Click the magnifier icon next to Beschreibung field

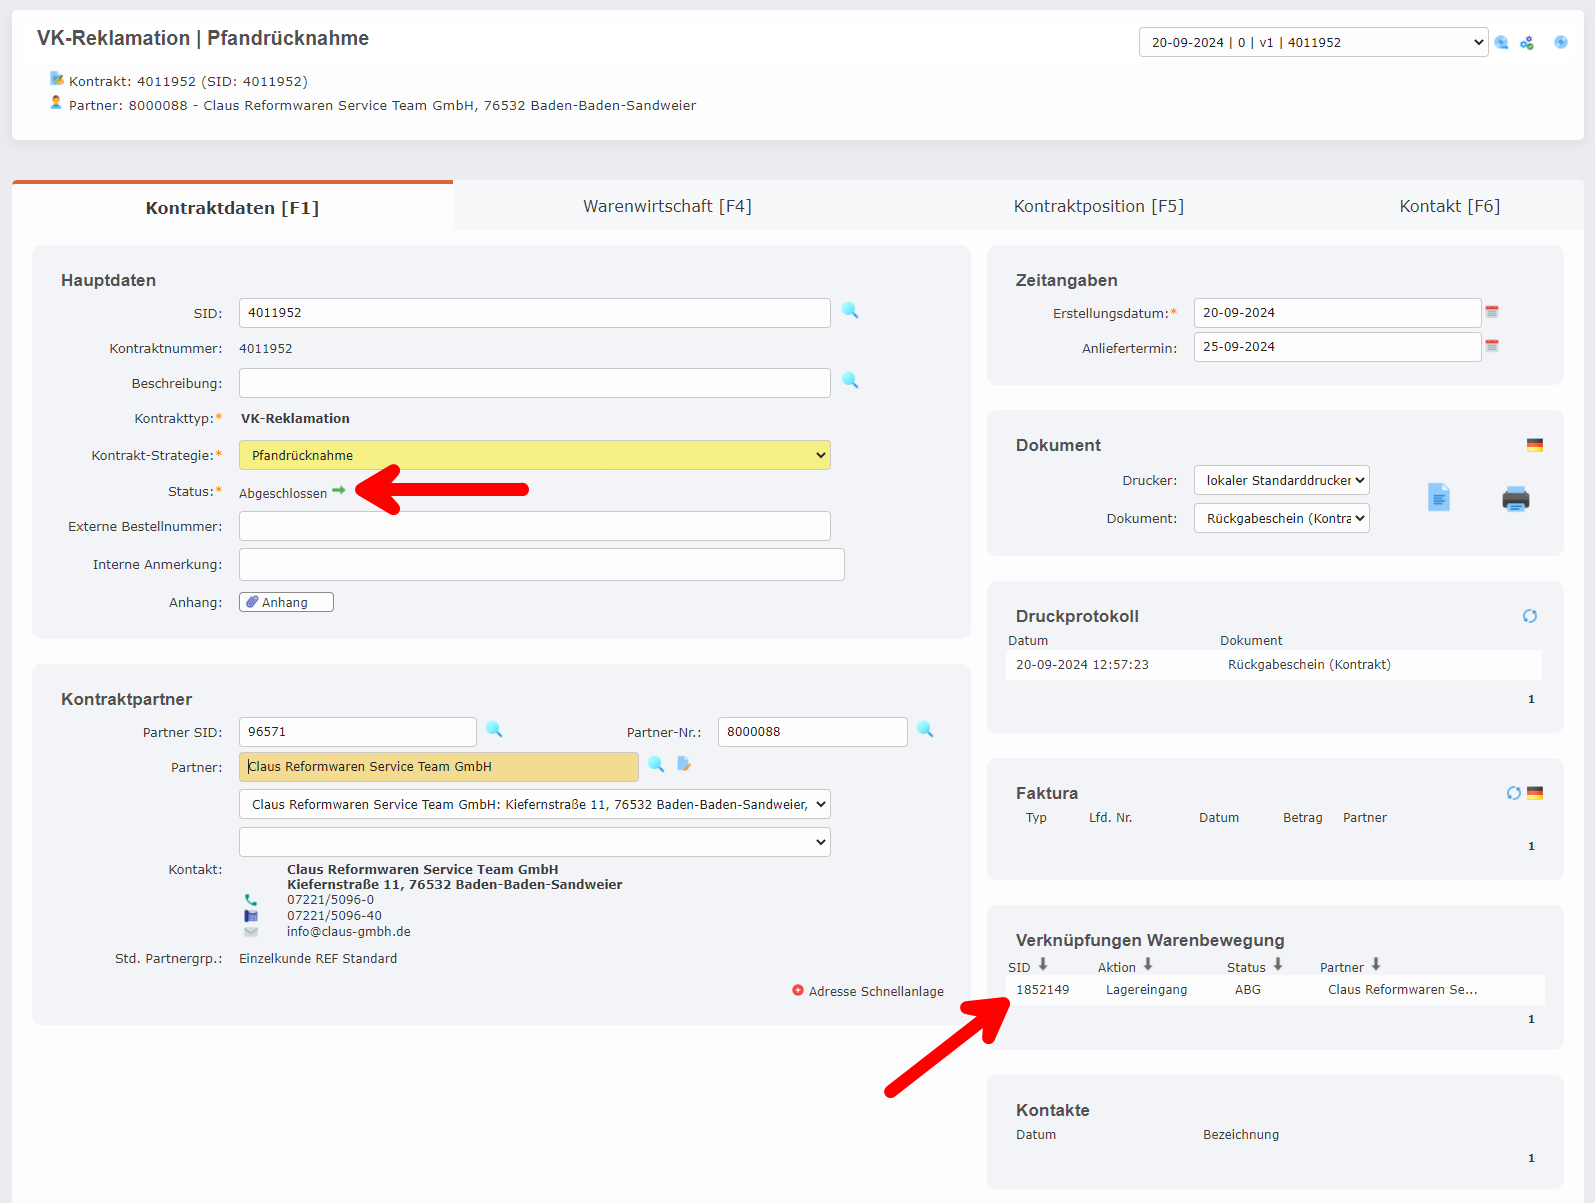pyautogui.click(x=850, y=381)
